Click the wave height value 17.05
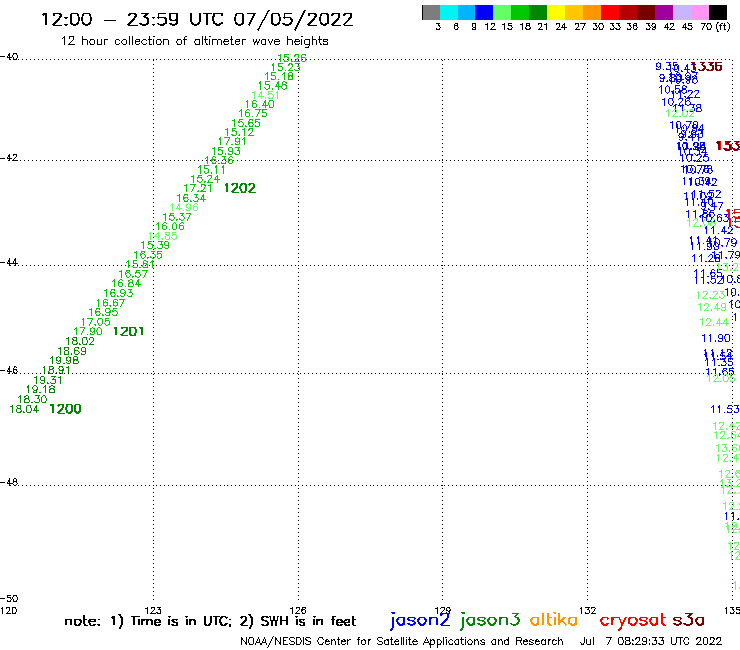The width and height of the screenshot is (740, 650). (96, 322)
